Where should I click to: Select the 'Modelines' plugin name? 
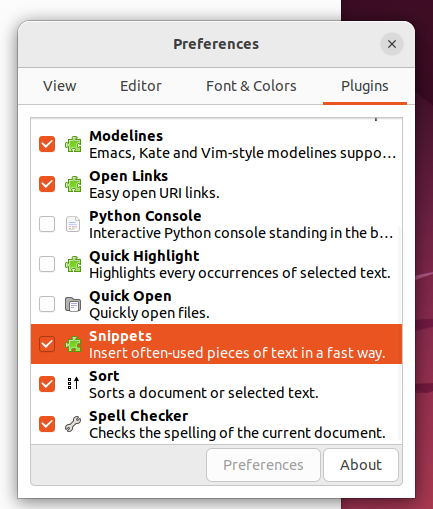pyautogui.click(x=126, y=136)
